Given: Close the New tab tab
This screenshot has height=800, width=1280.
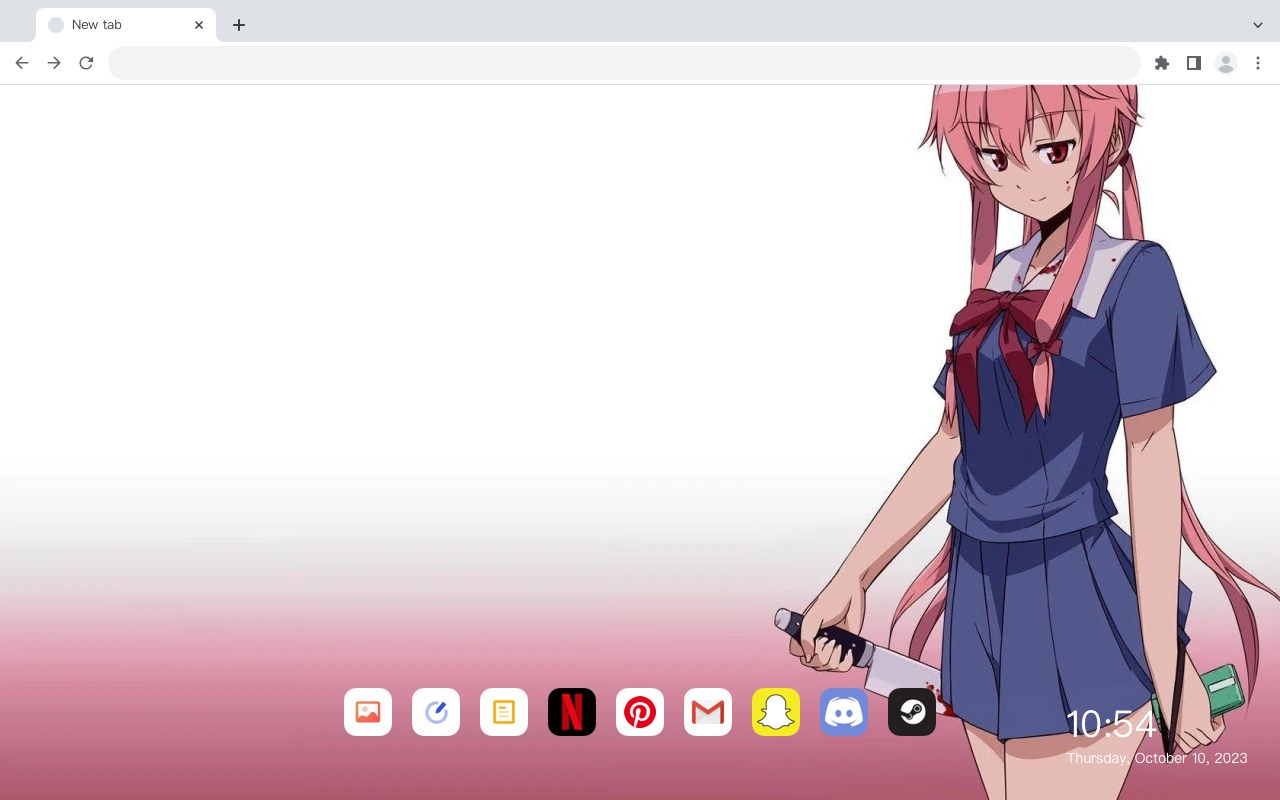Looking at the screenshot, I should [199, 25].
